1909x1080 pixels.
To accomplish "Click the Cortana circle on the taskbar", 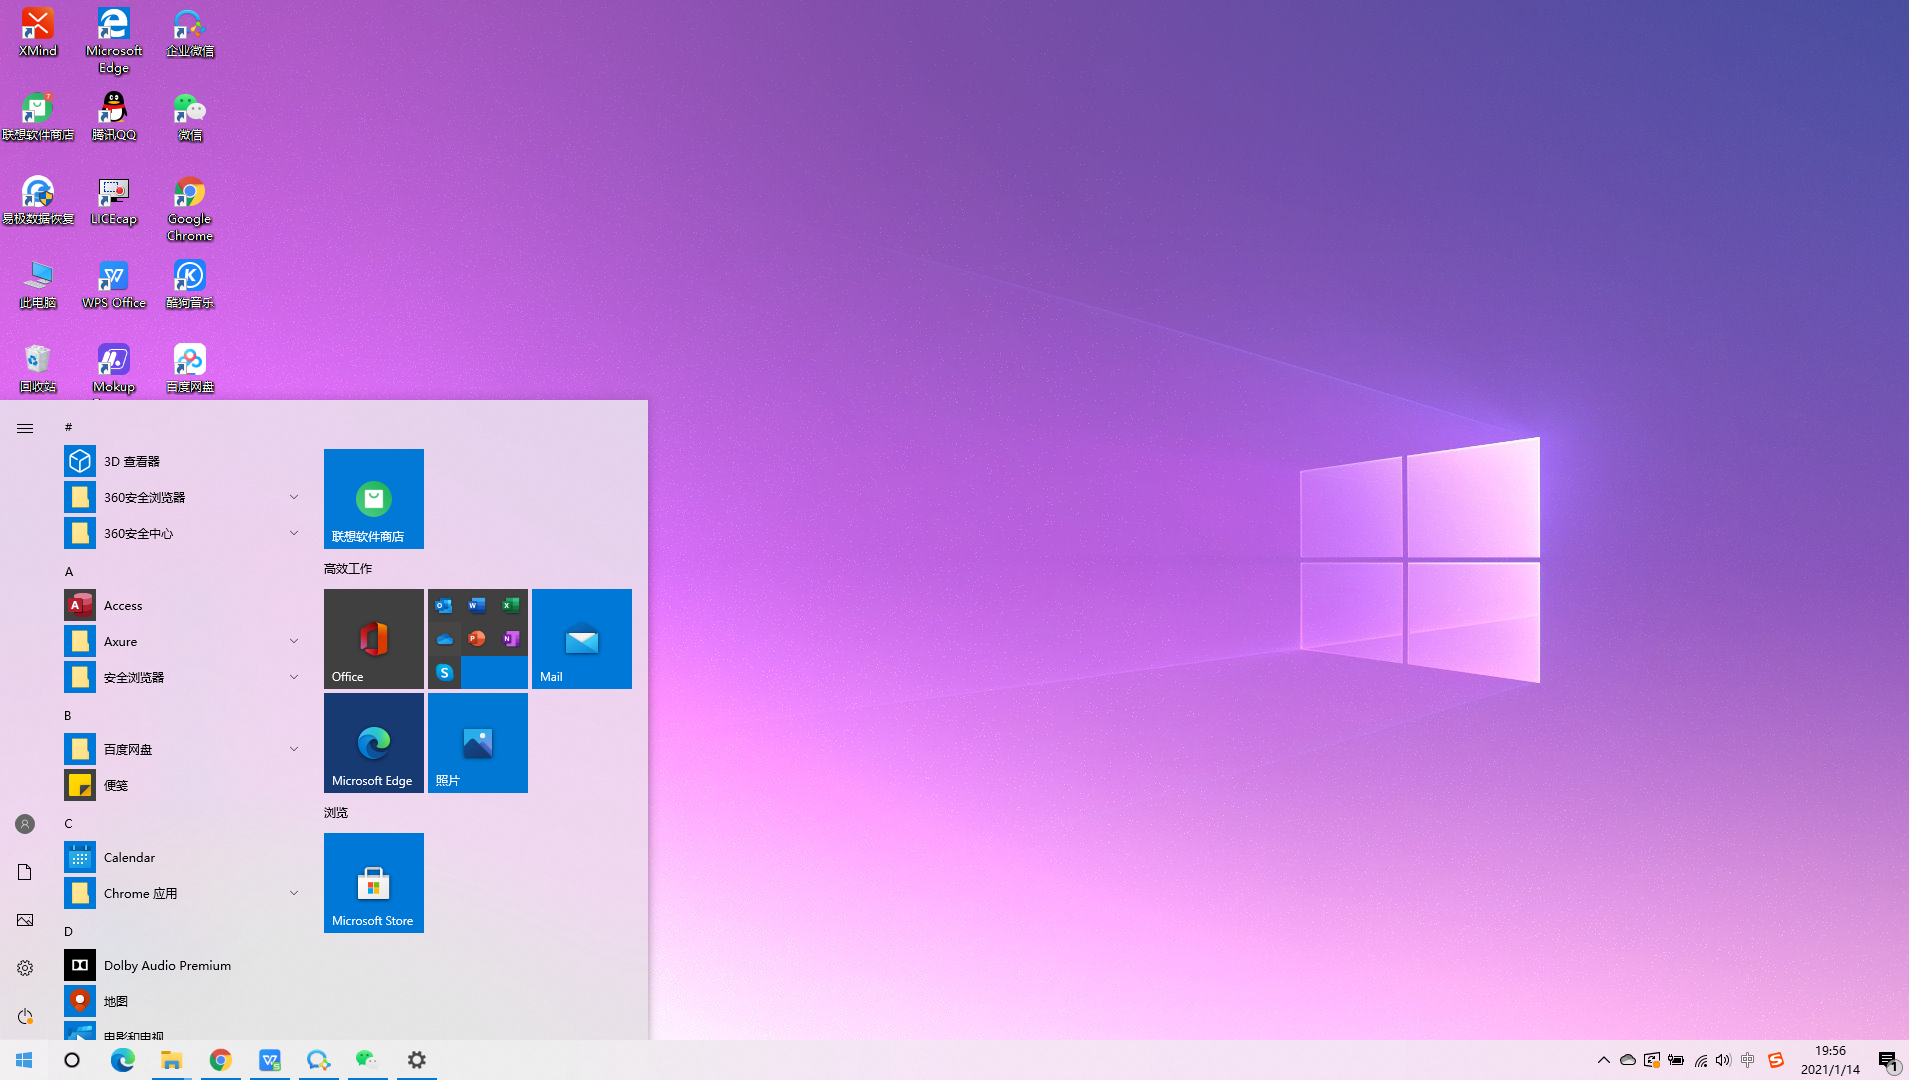I will 72,1060.
